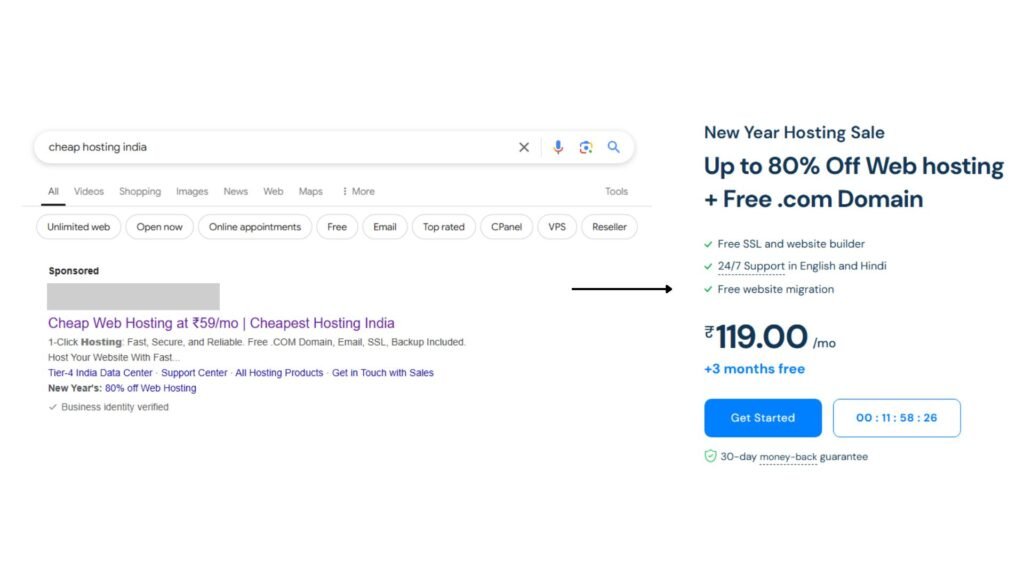Open the Tools options
The image size is (1024, 576).
pyautogui.click(x=616, y=191)
